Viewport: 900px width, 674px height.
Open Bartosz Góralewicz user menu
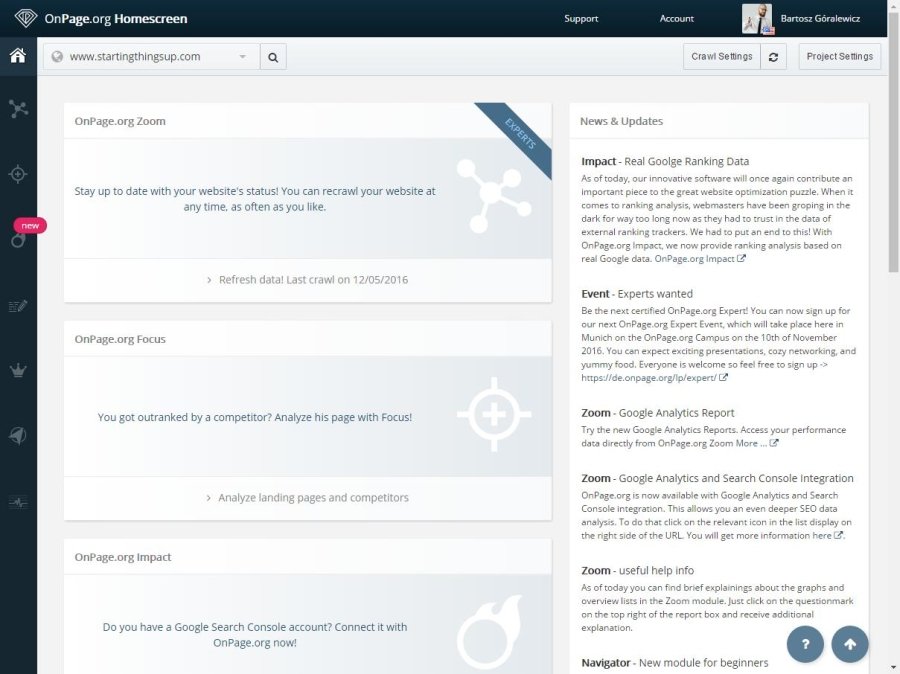coord(820,18)
